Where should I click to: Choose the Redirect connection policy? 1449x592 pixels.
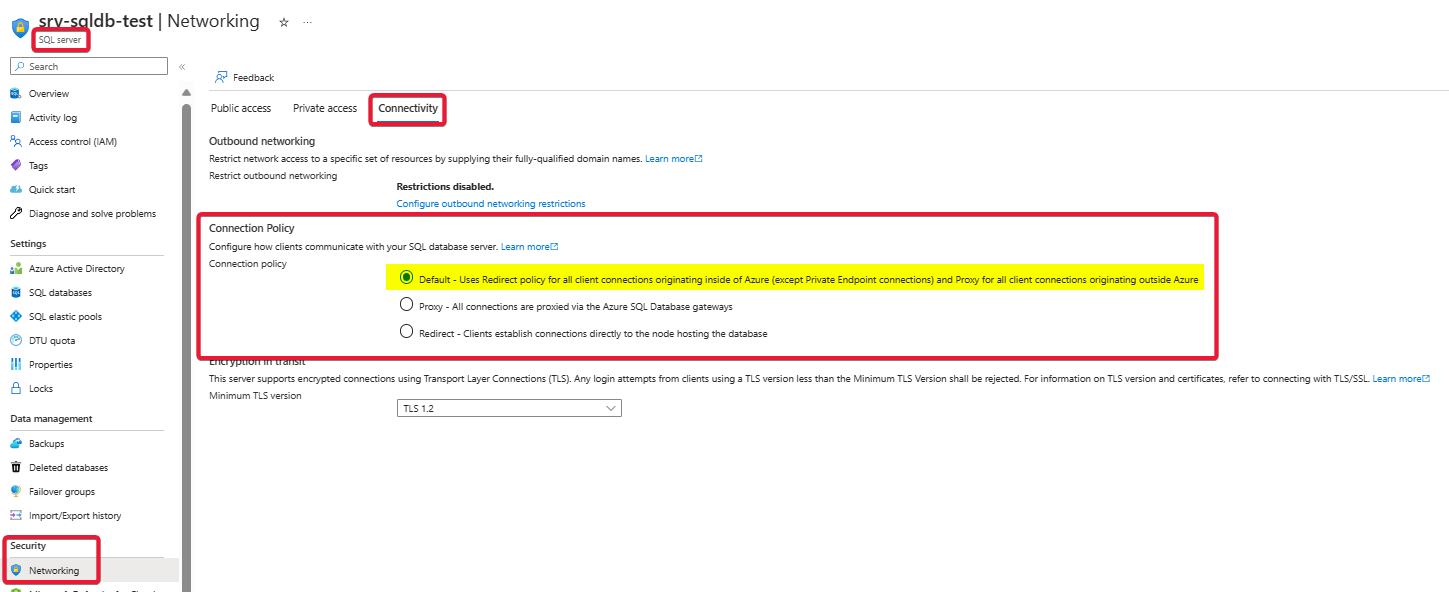(x=406, y=331)
